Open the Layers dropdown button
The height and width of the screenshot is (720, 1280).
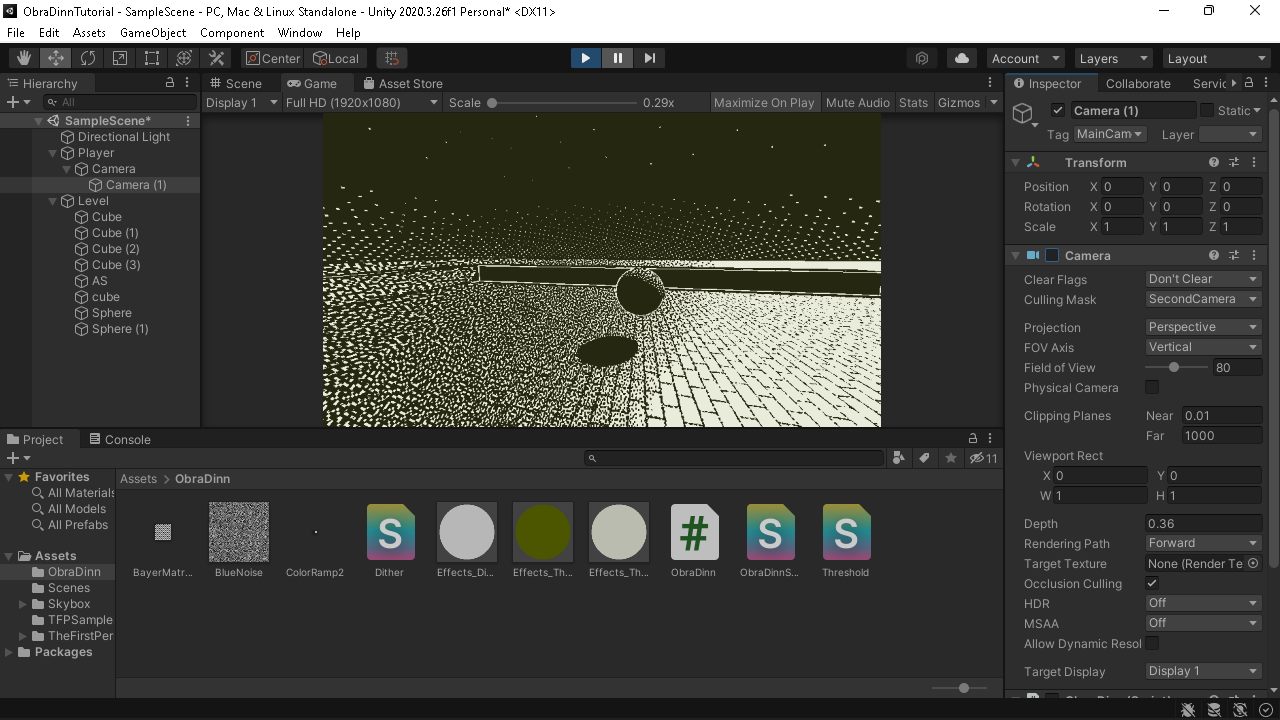(1114, 58)
